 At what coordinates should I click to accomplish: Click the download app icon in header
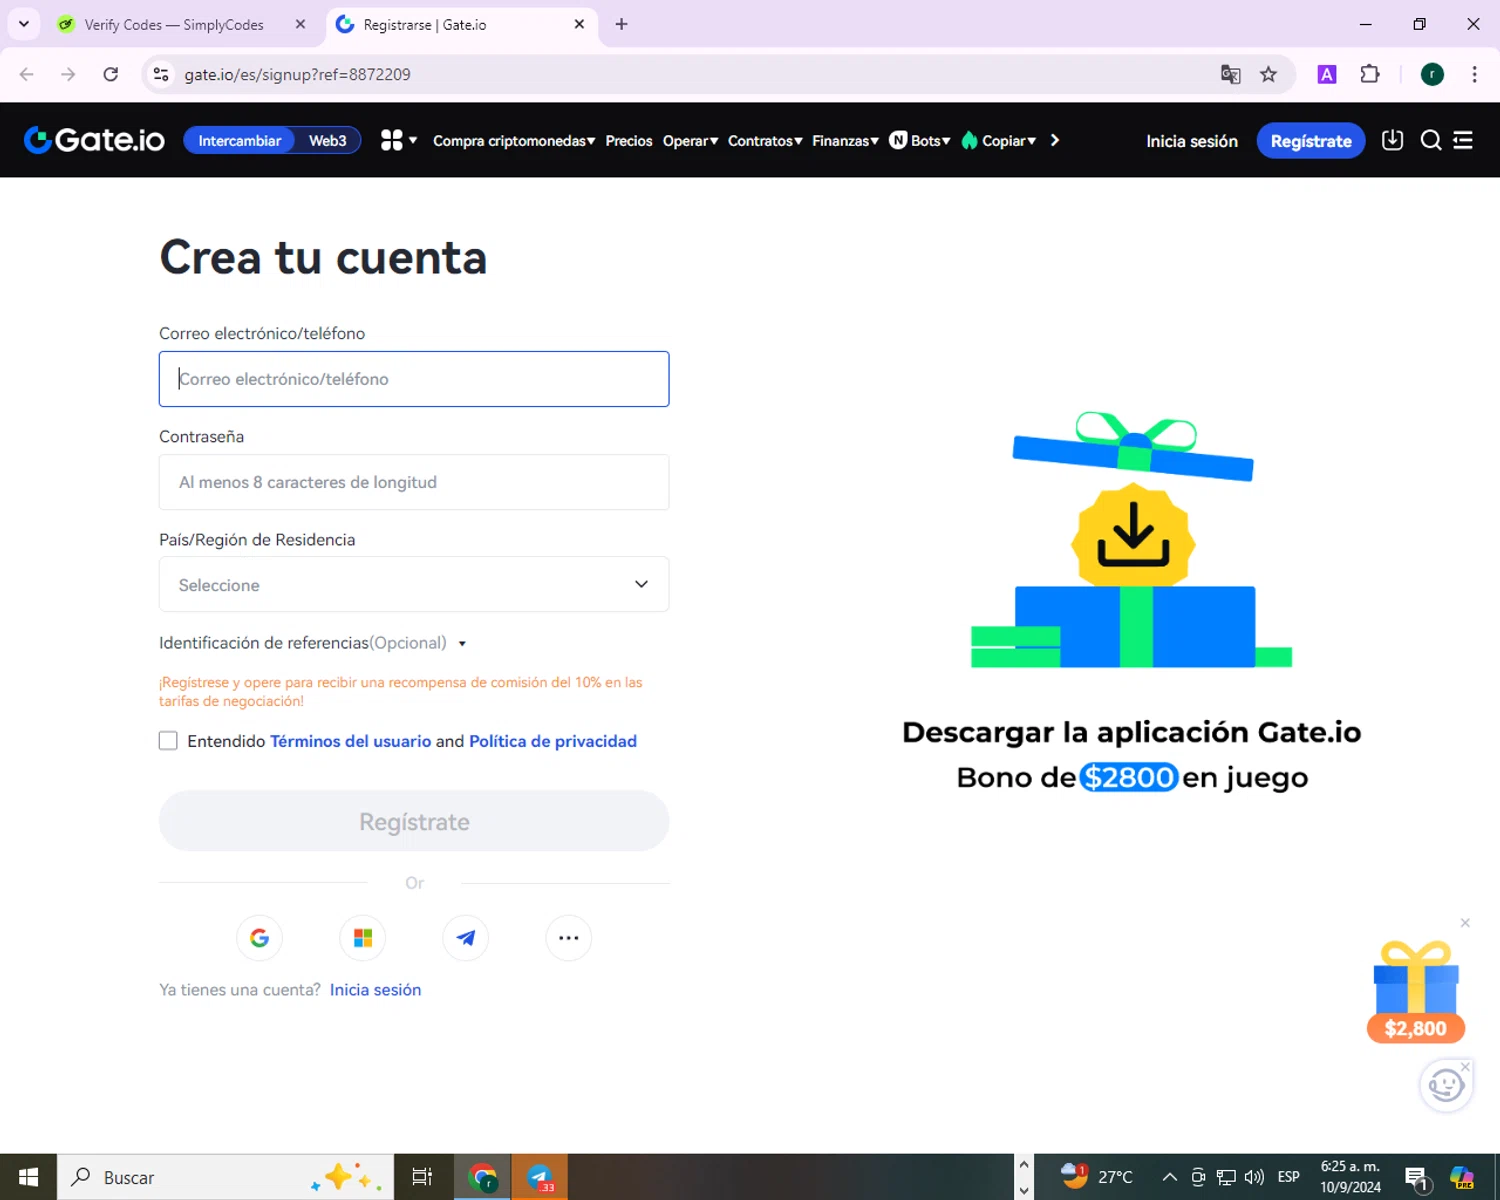click(x=1392, y=140)
